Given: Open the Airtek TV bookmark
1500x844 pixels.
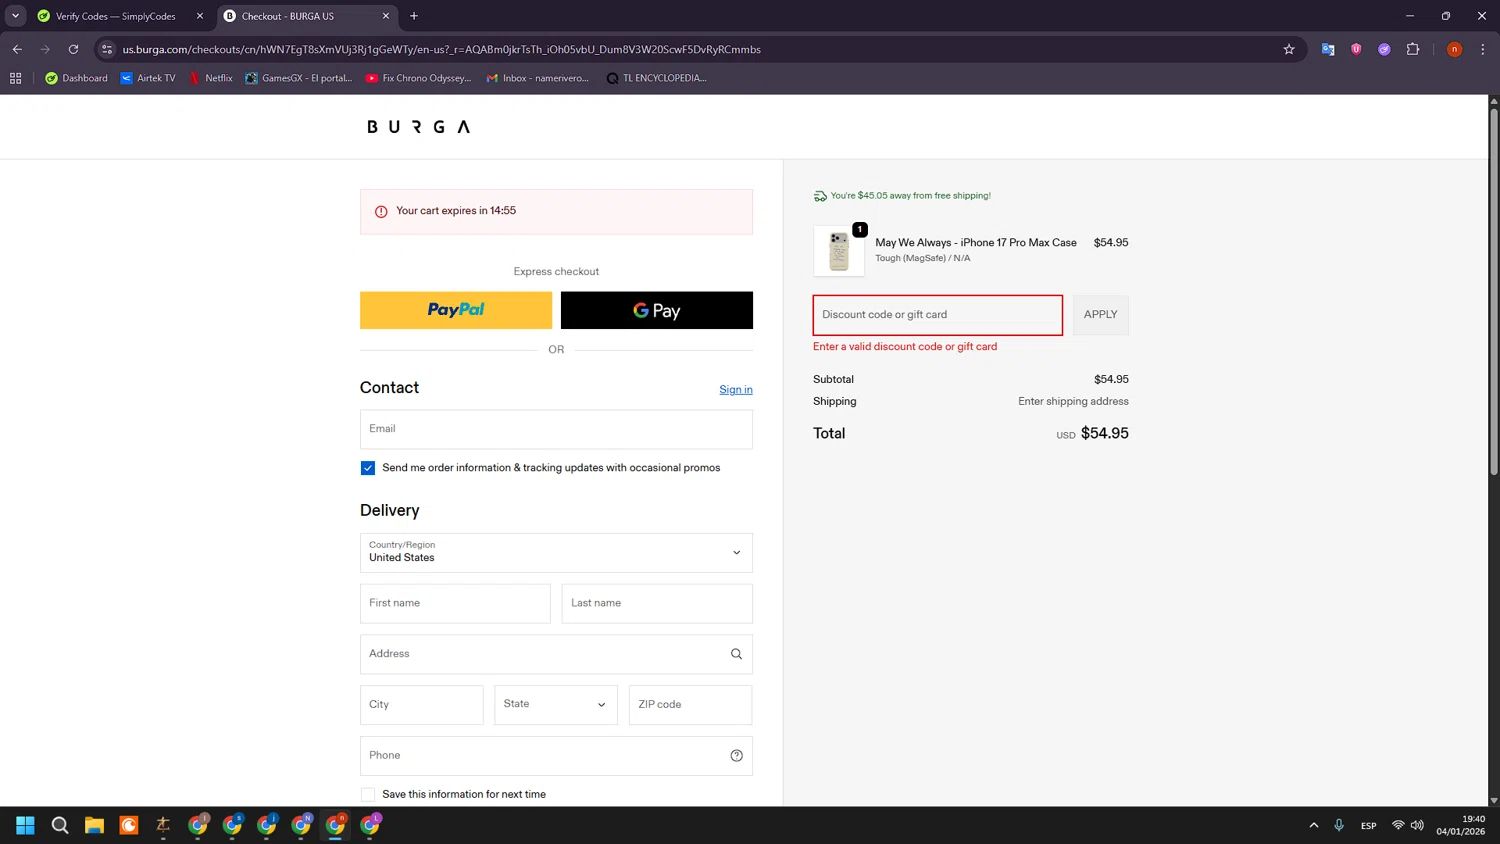Looking at the screenshot, I should tap(148, 78).
